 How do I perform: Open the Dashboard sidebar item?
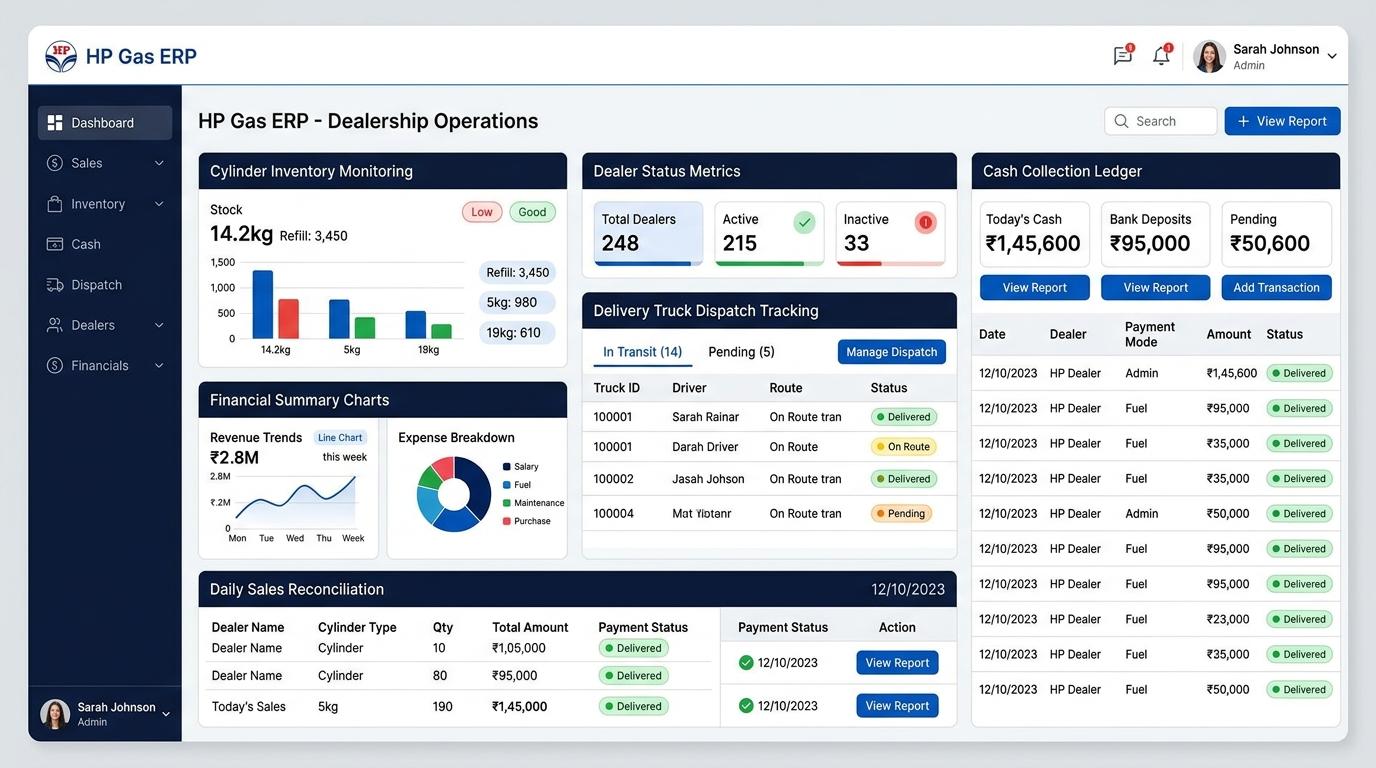(x=105, y=122)
